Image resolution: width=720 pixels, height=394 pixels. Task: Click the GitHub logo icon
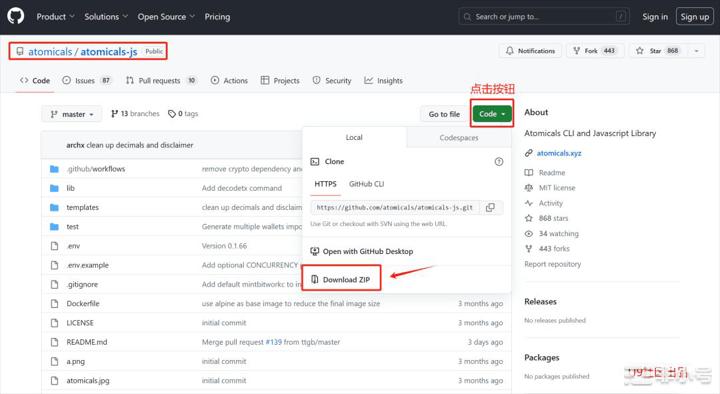click(16, 16)
